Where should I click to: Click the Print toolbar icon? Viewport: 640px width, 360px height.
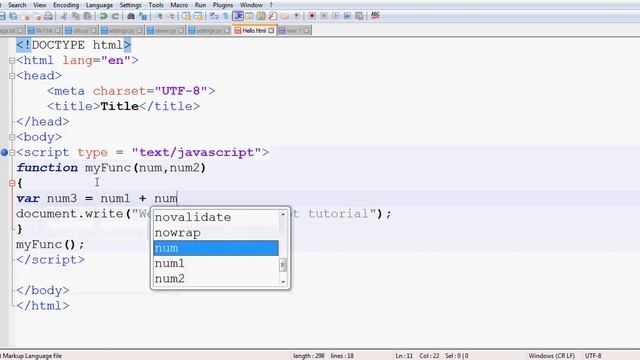pos(48,16)
